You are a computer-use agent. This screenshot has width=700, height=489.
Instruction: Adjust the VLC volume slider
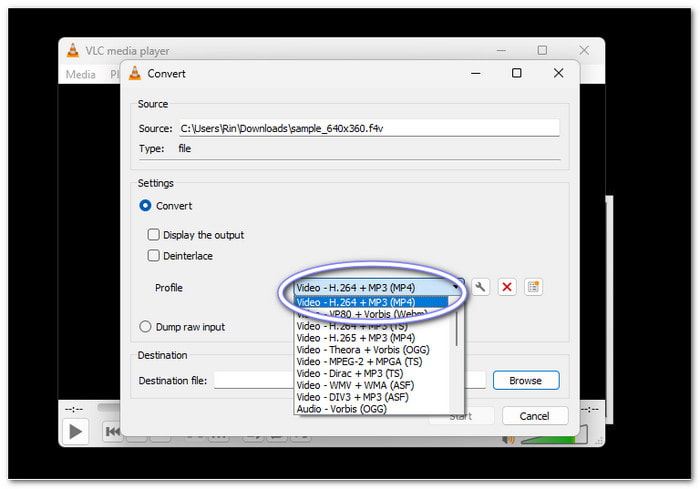(x=554, y=436)
